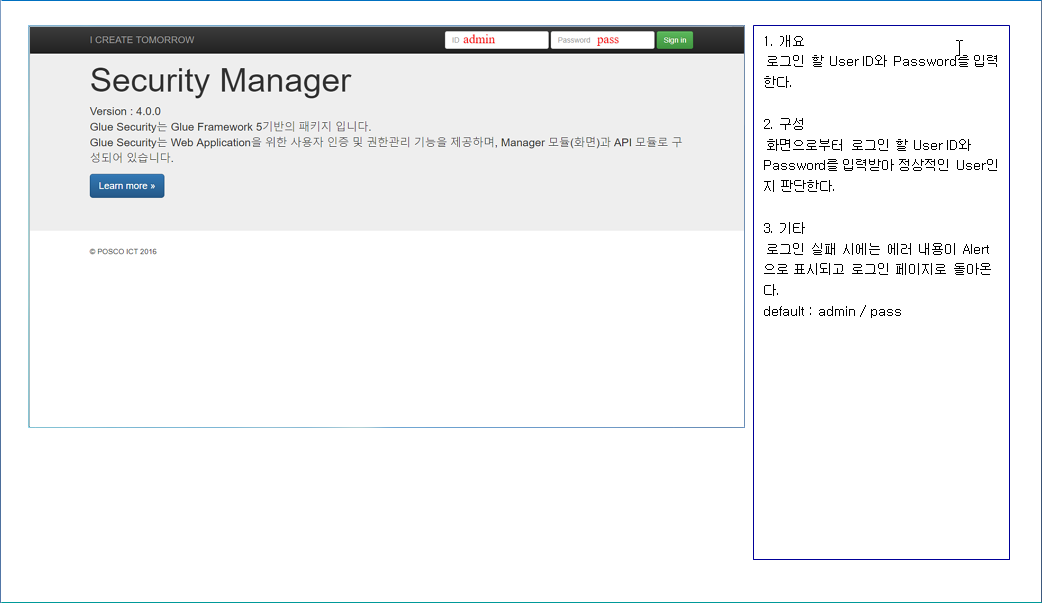Focus the ID input field
The image size is (1042, 603).
click(x=496, y=40)
